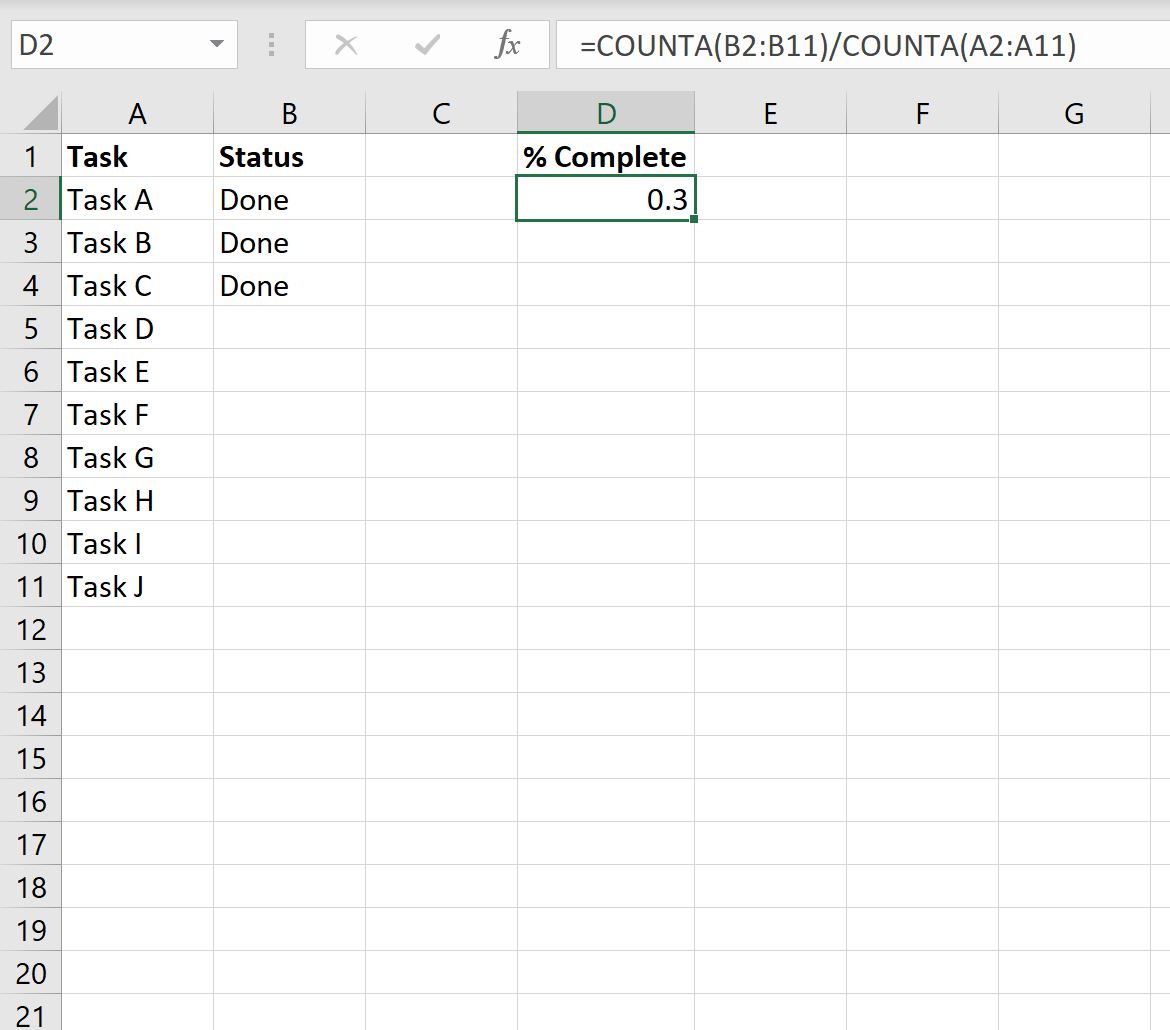Click the fill handle on cell D2
1170x1030 pixels.
click(x=696, y=218)
